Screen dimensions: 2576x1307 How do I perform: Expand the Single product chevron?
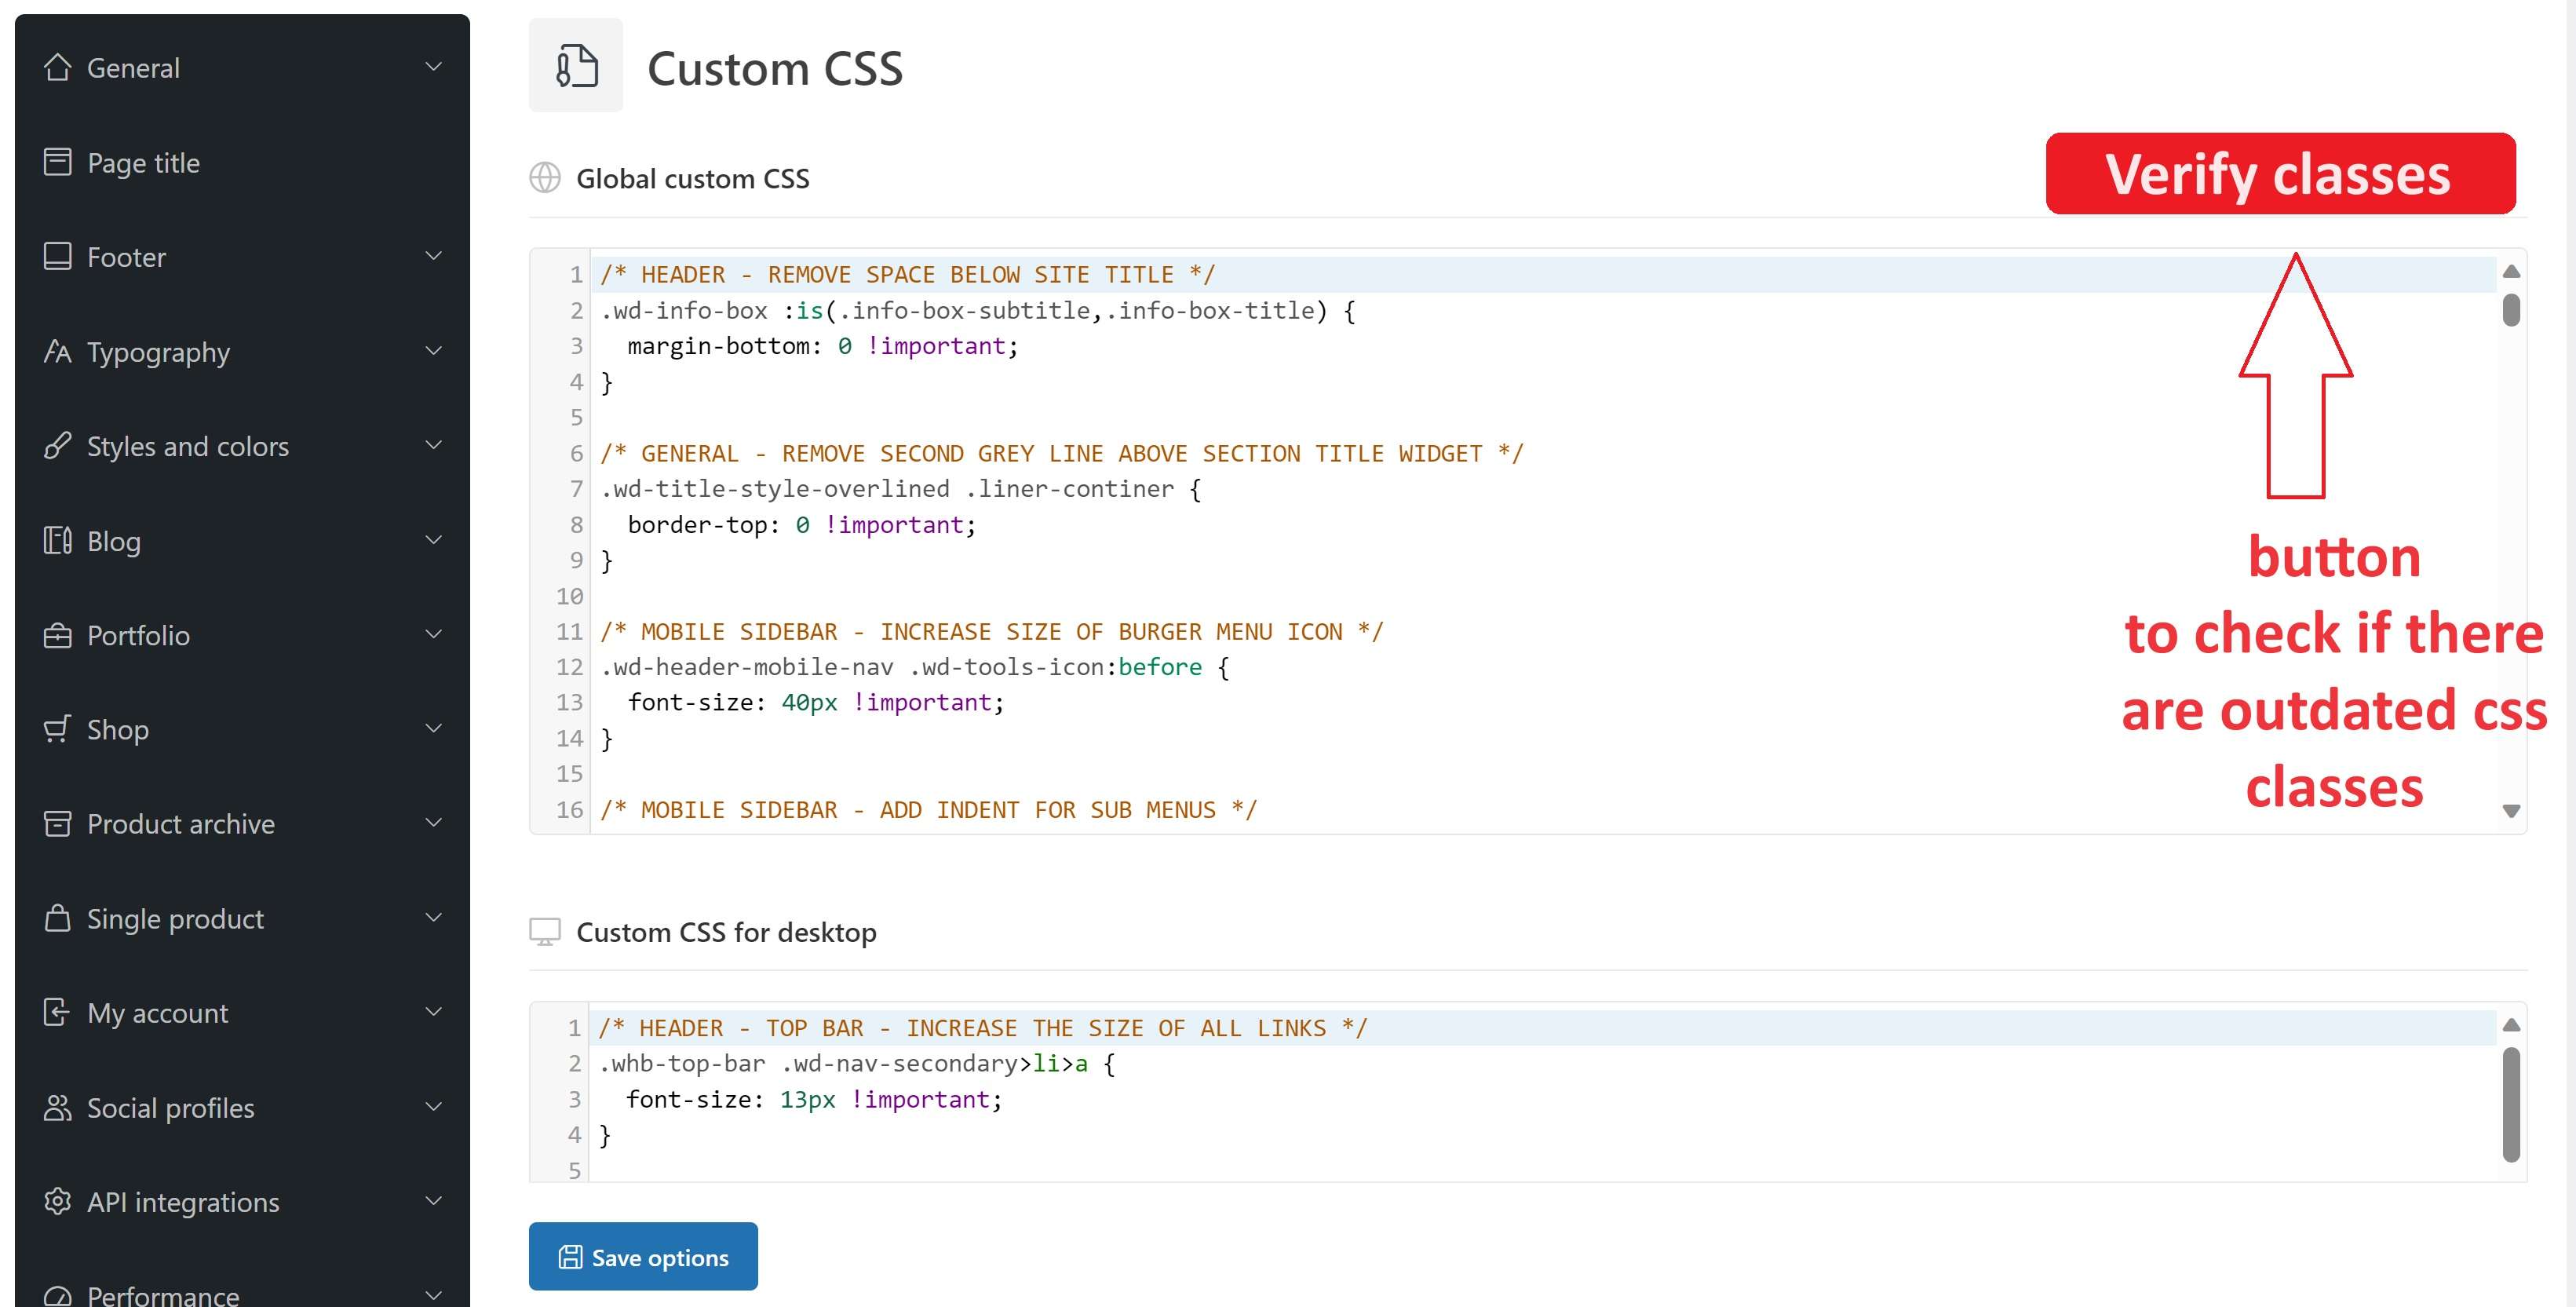tap(434, 917)
